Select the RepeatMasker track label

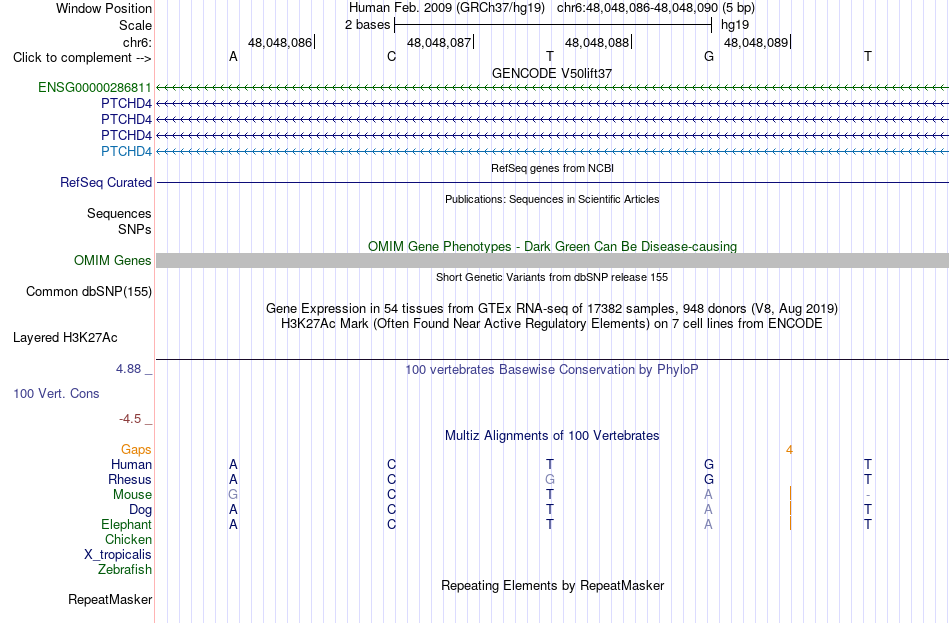click(x=110, y=599)
